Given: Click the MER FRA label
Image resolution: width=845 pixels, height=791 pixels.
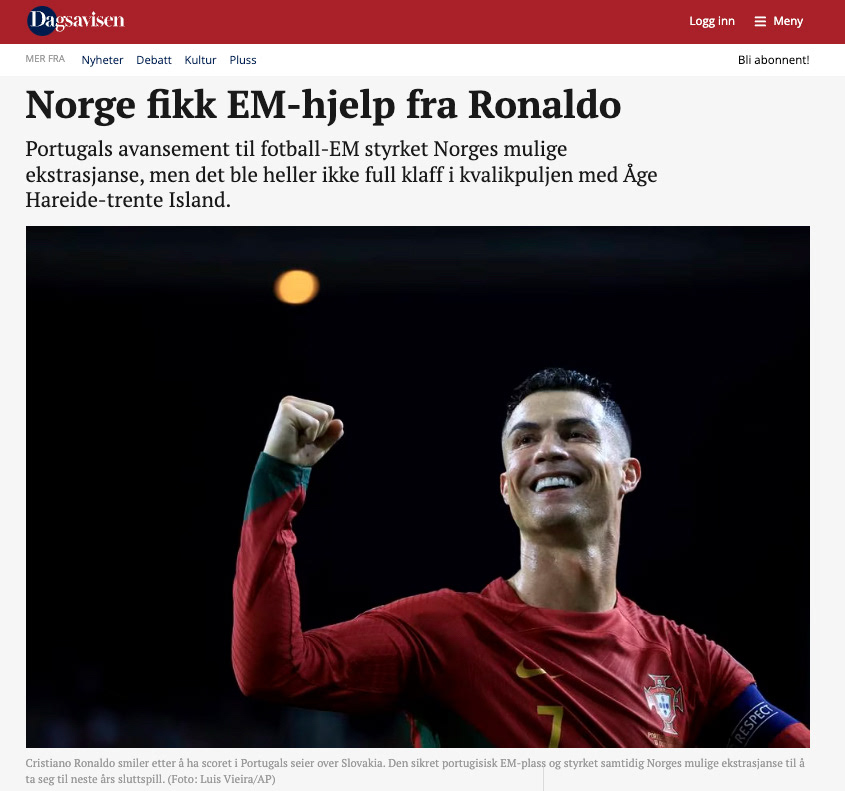Looking at the screenshot, I should [45, 59].
